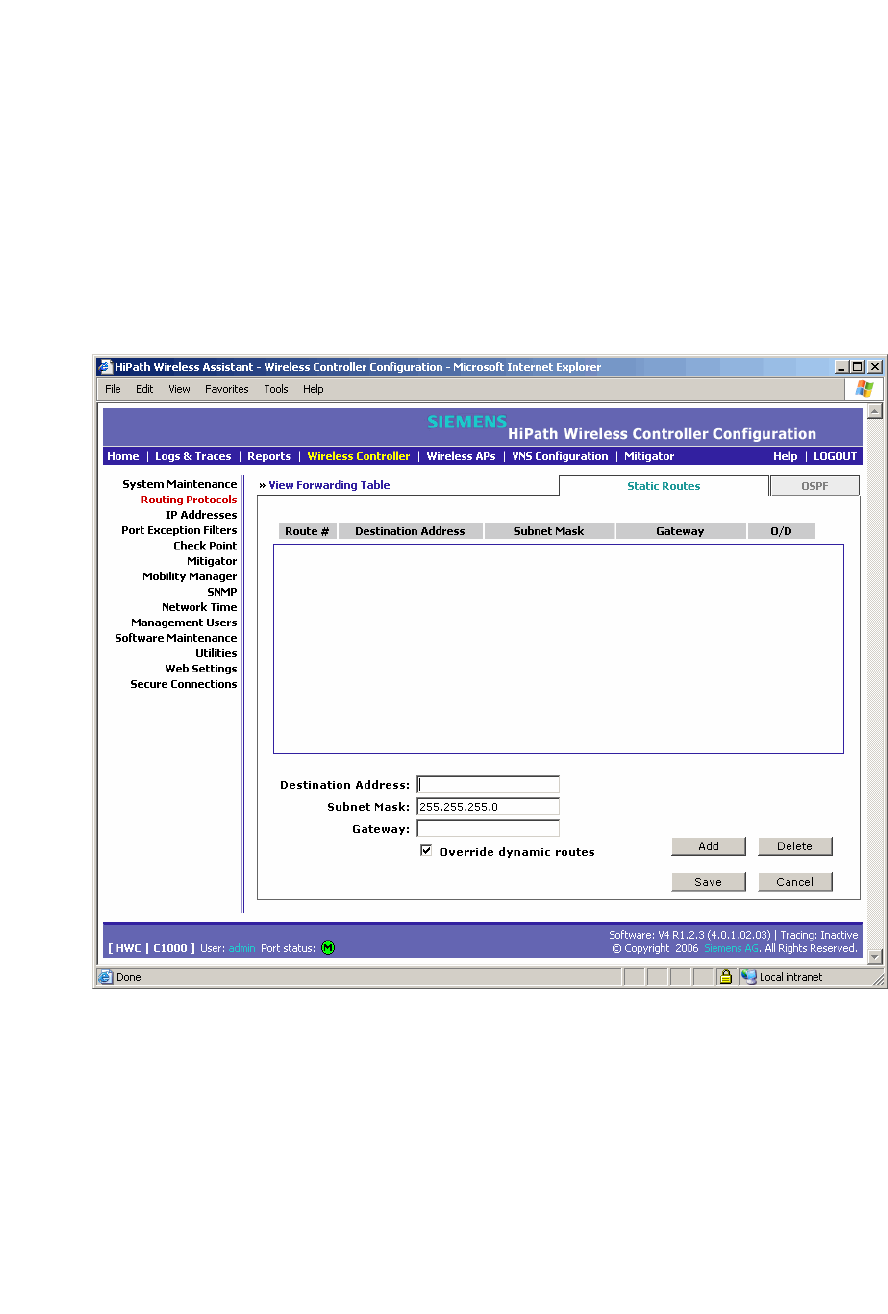Open the Edit menu
Viewport: 888px width, 1314px height.
click(145, 389)
